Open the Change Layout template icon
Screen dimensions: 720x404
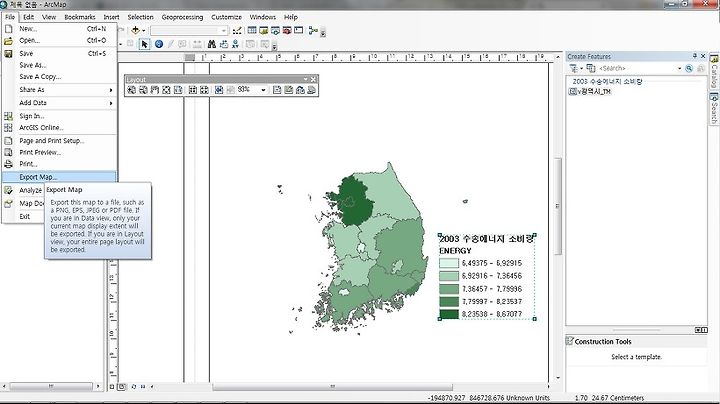tap(300, 90)
